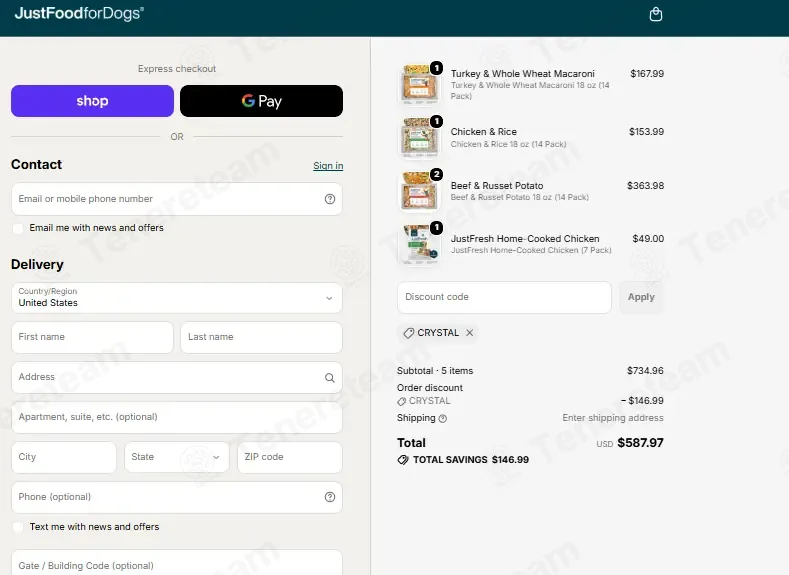
Task: Click the Express checkout label
Action: 177,69
